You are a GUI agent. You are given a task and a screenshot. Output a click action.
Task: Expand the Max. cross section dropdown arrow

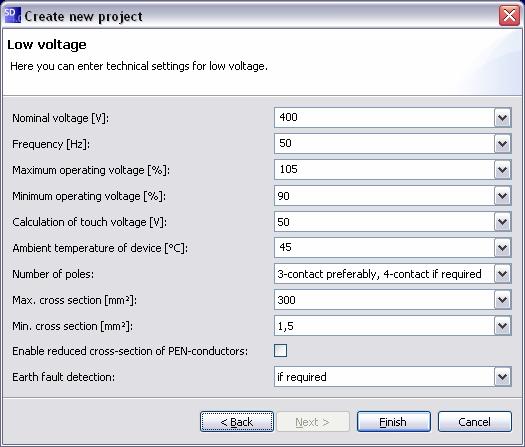tap(503, 300)
